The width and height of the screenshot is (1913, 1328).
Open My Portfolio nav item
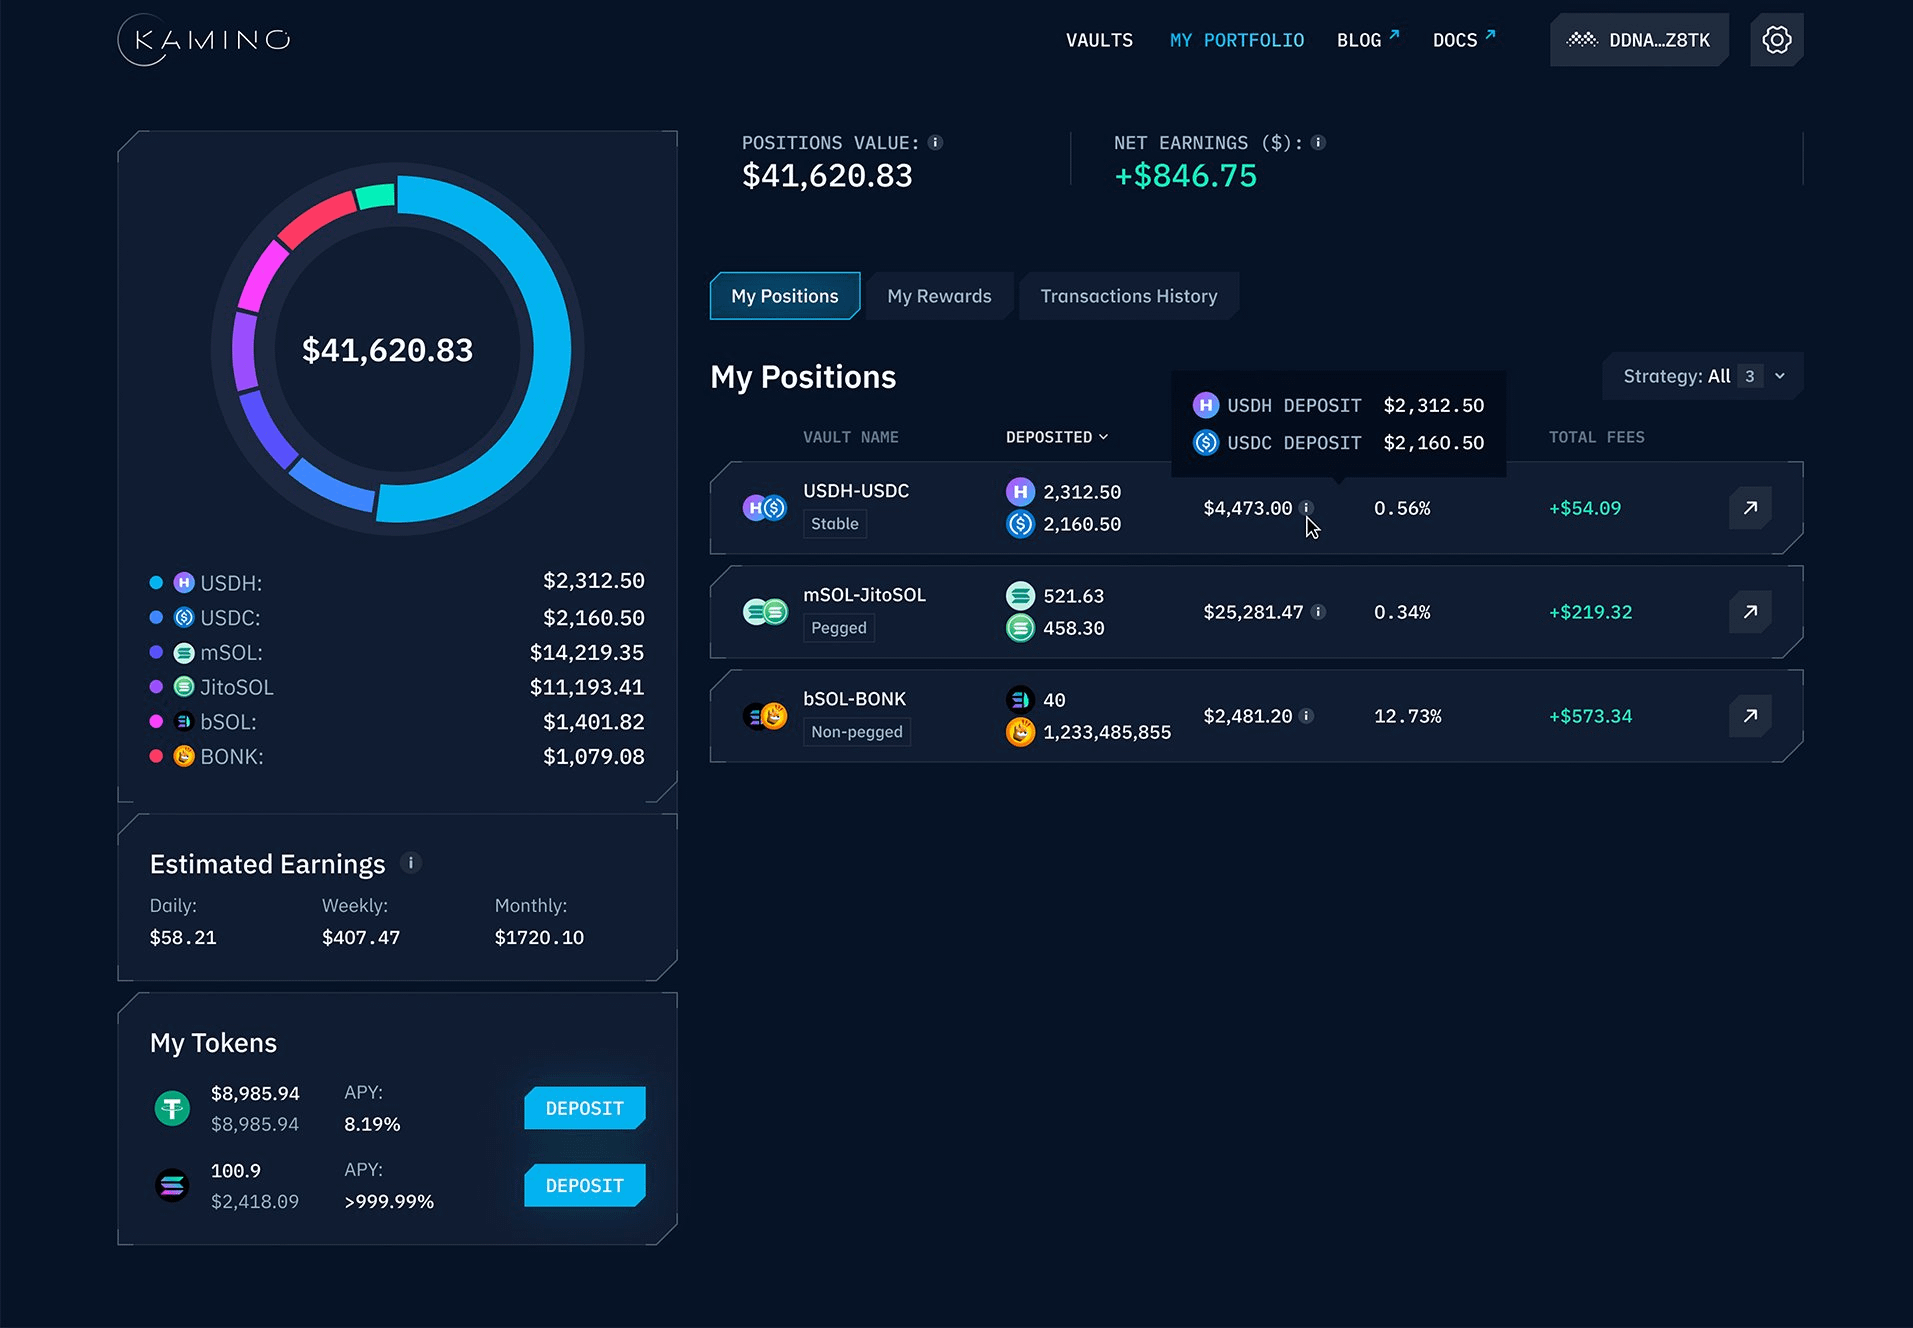click(1237, 40)
